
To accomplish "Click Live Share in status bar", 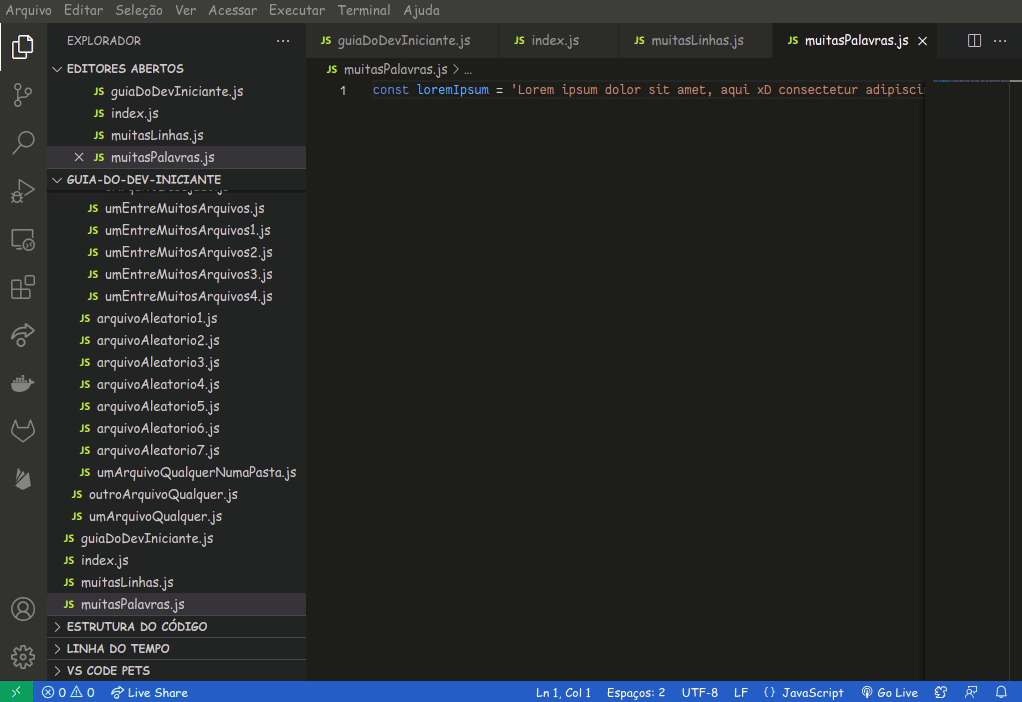I will (x=149, y=692).
